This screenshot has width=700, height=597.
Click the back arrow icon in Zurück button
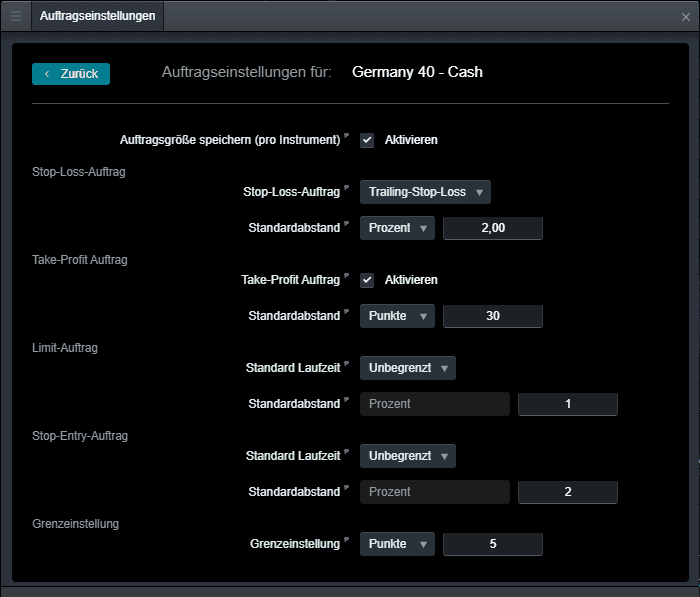[47, 74]
